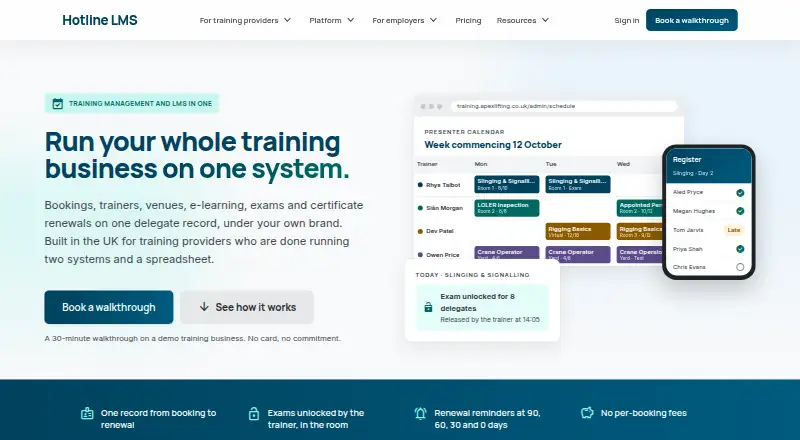
Task: Toggle Megan Hughes's attendance check
Action: click(x=740, y=211)
